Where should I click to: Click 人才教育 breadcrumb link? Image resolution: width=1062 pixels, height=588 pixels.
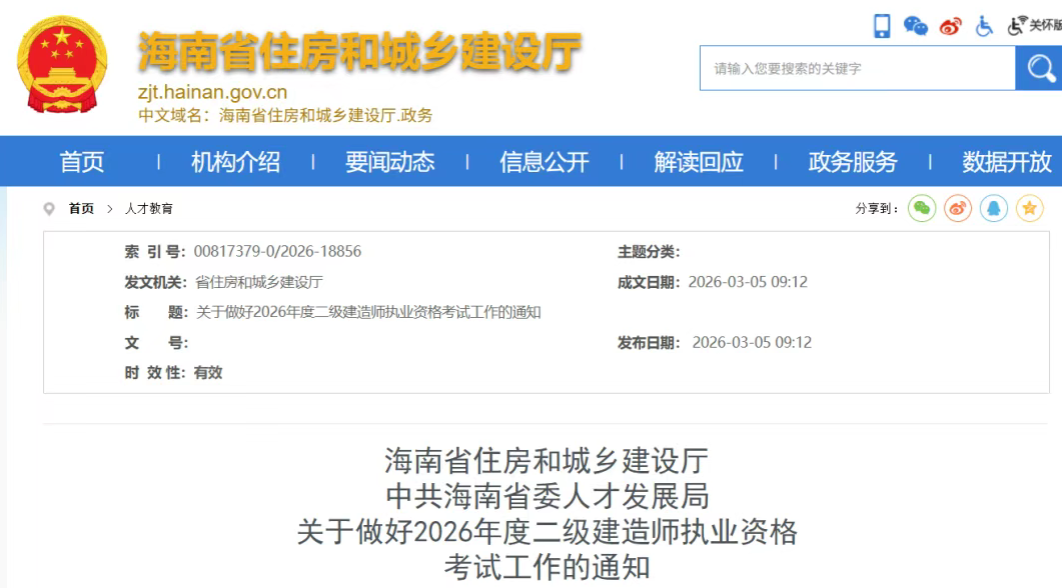coord(149,209)
